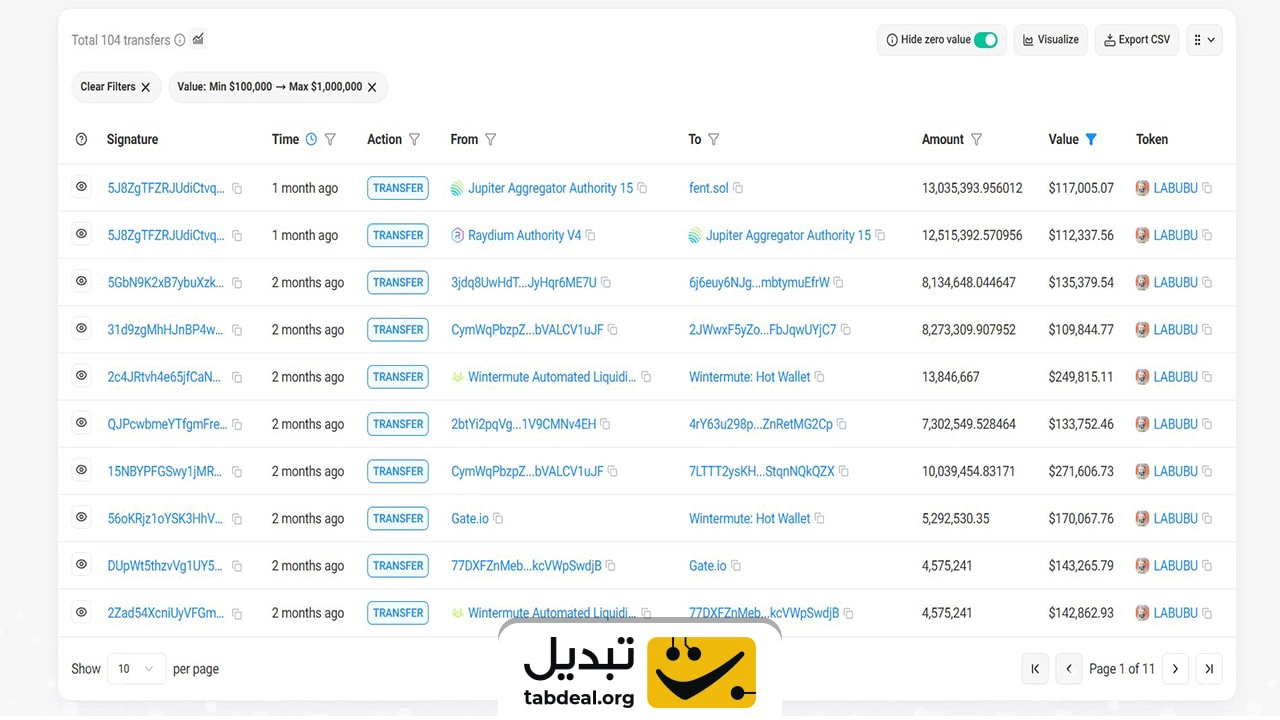
Task: Click the info icon next to Total 104 transfers
Action: pyautogui.click(x=180, y=40)
